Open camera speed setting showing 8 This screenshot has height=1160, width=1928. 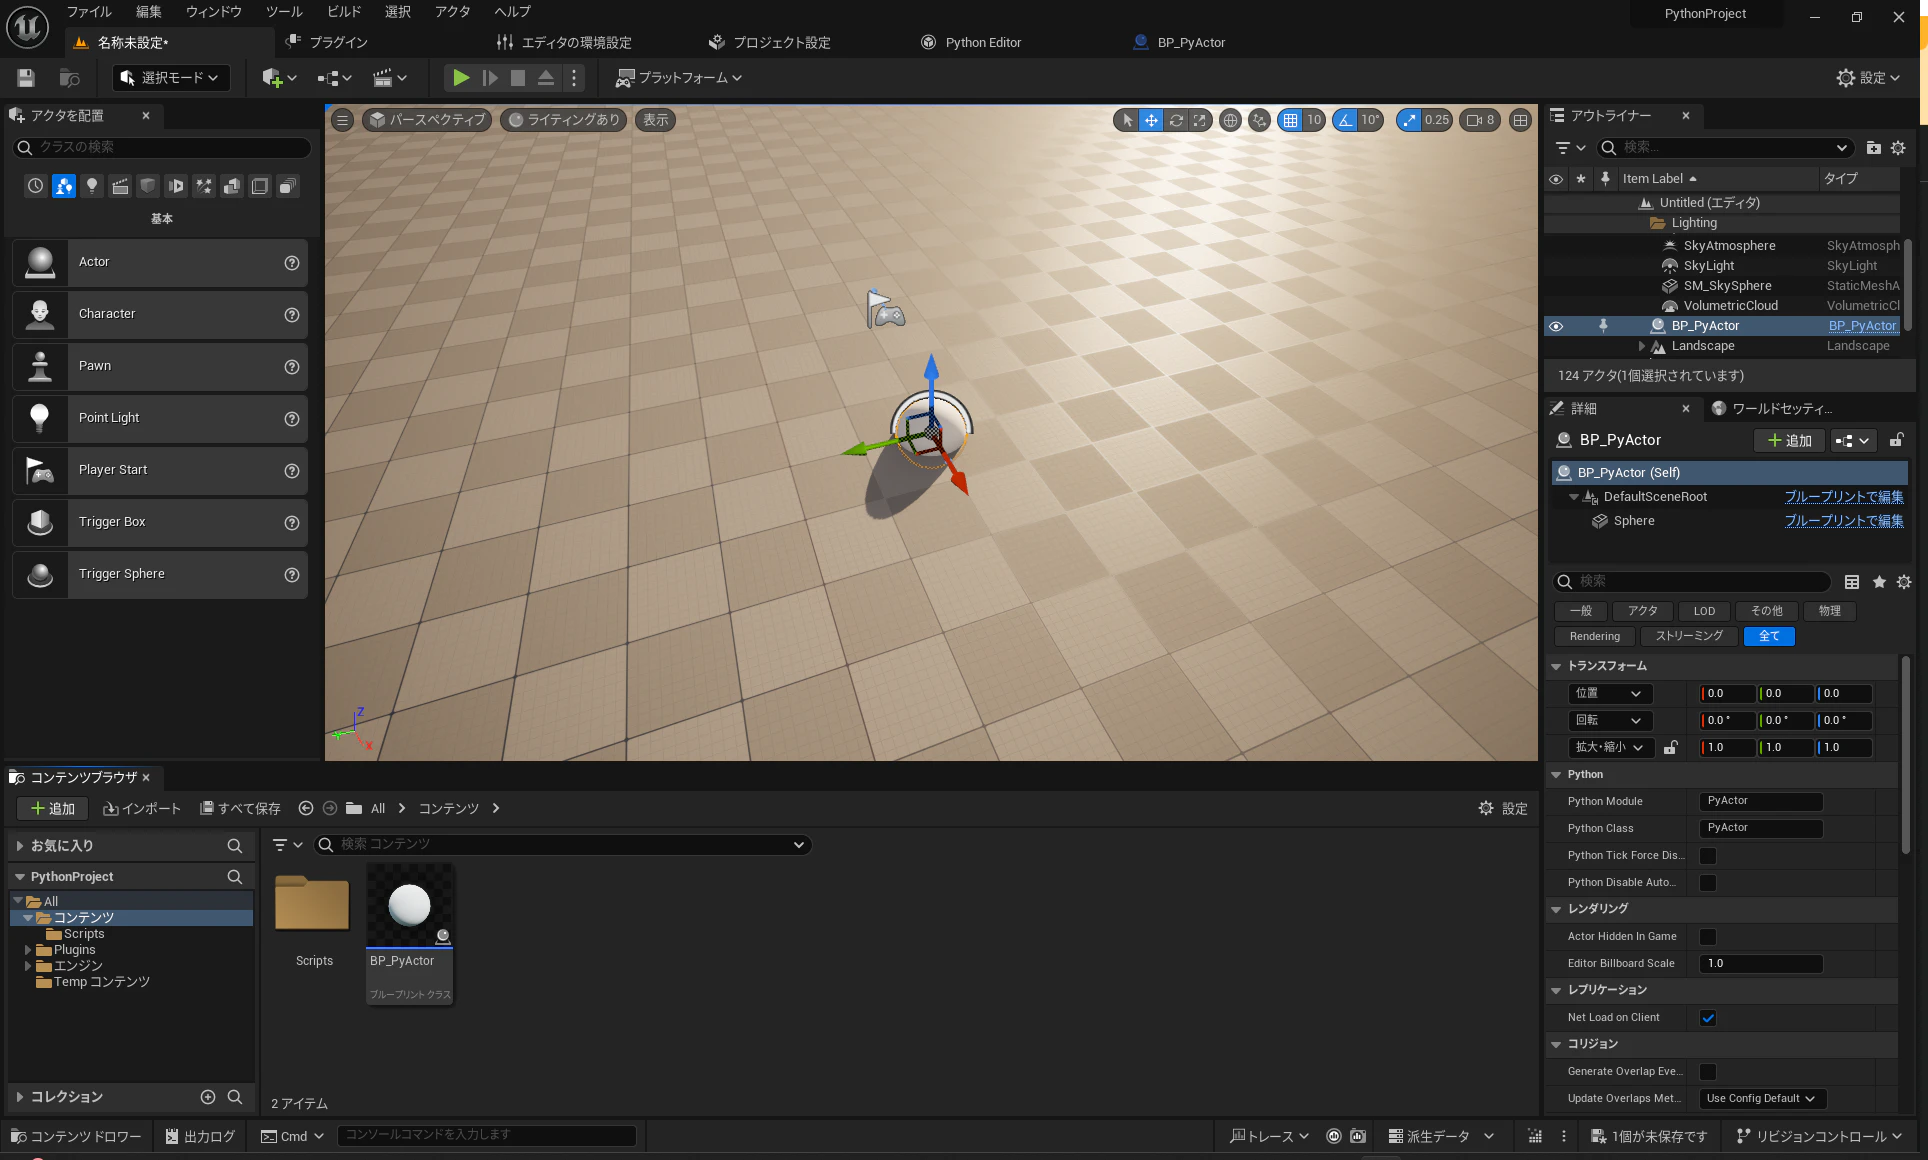1480,120
